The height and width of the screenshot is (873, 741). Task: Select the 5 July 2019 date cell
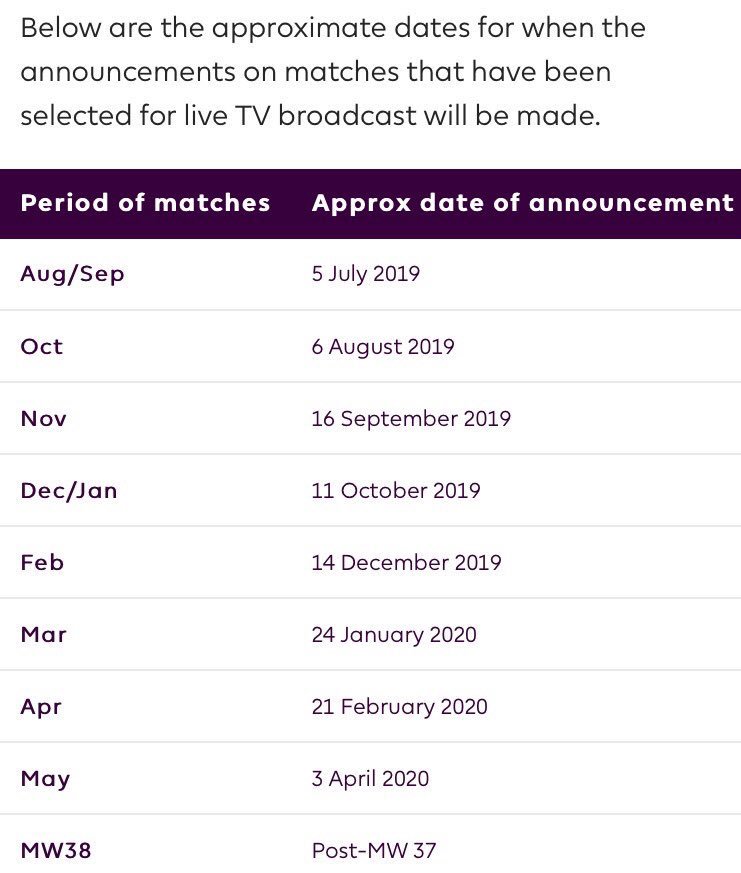tap(366, 274)
